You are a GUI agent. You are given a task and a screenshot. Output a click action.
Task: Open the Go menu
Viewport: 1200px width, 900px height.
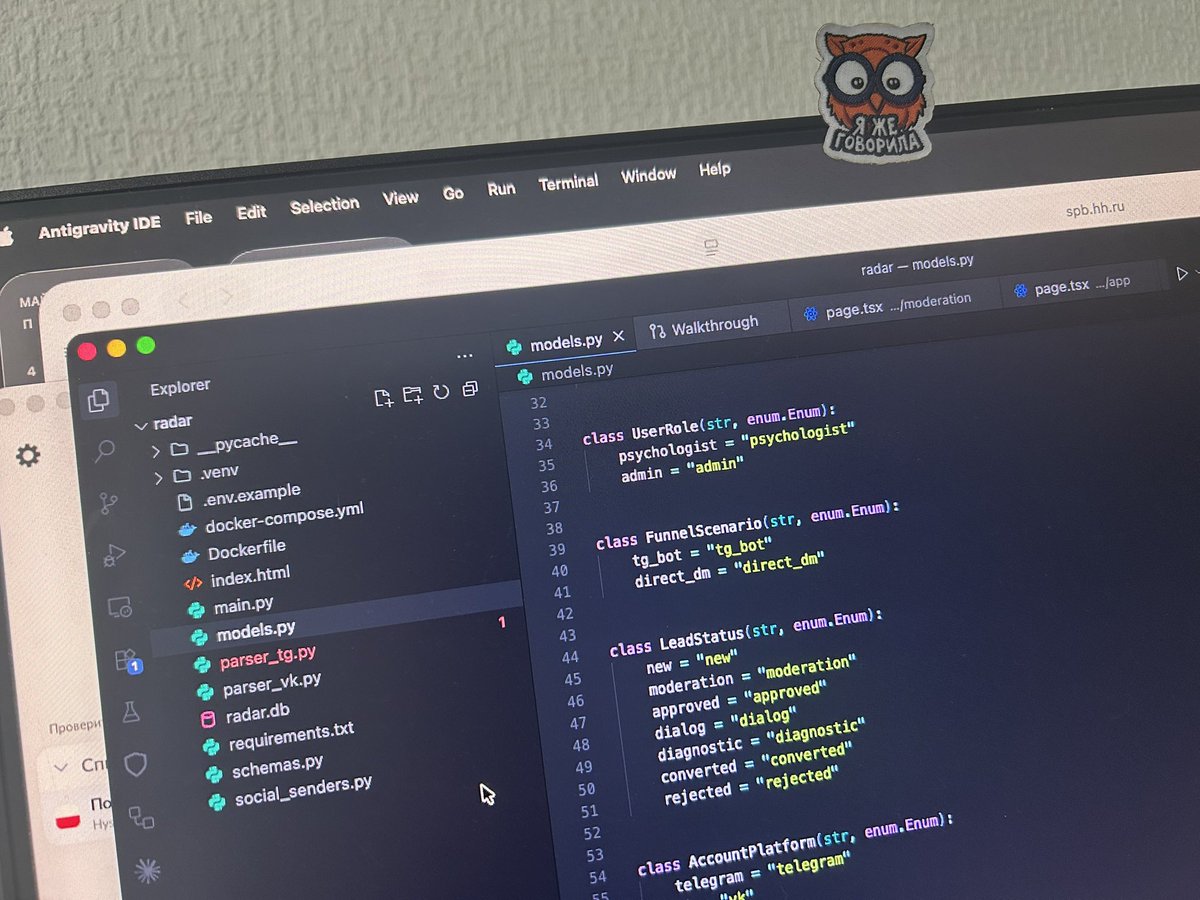(x=454, y=194)
